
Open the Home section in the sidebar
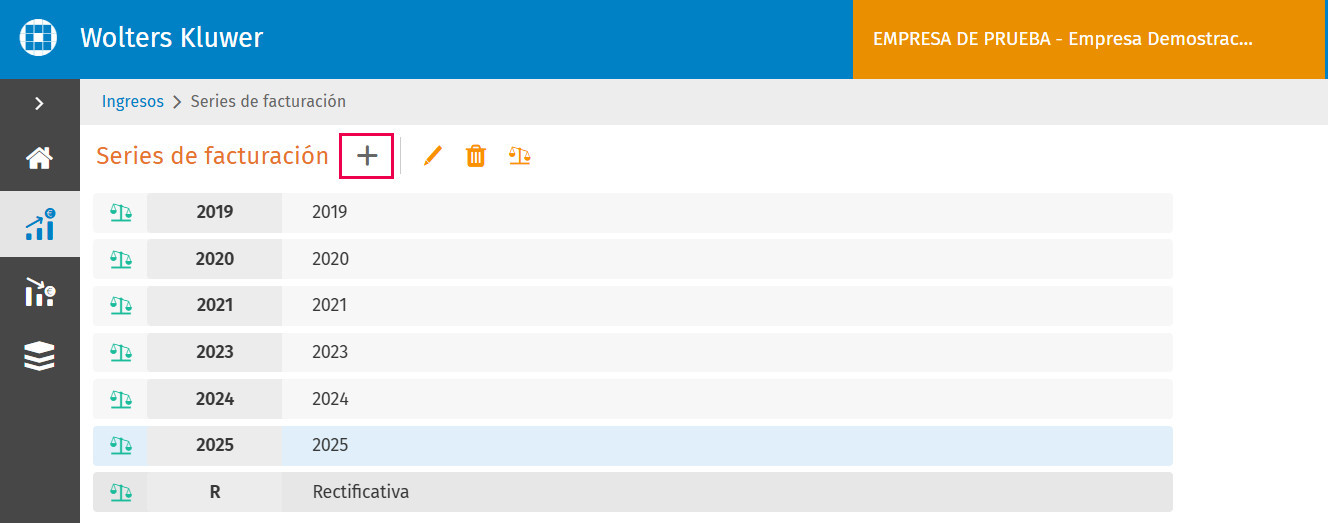(x=40, y=158)
